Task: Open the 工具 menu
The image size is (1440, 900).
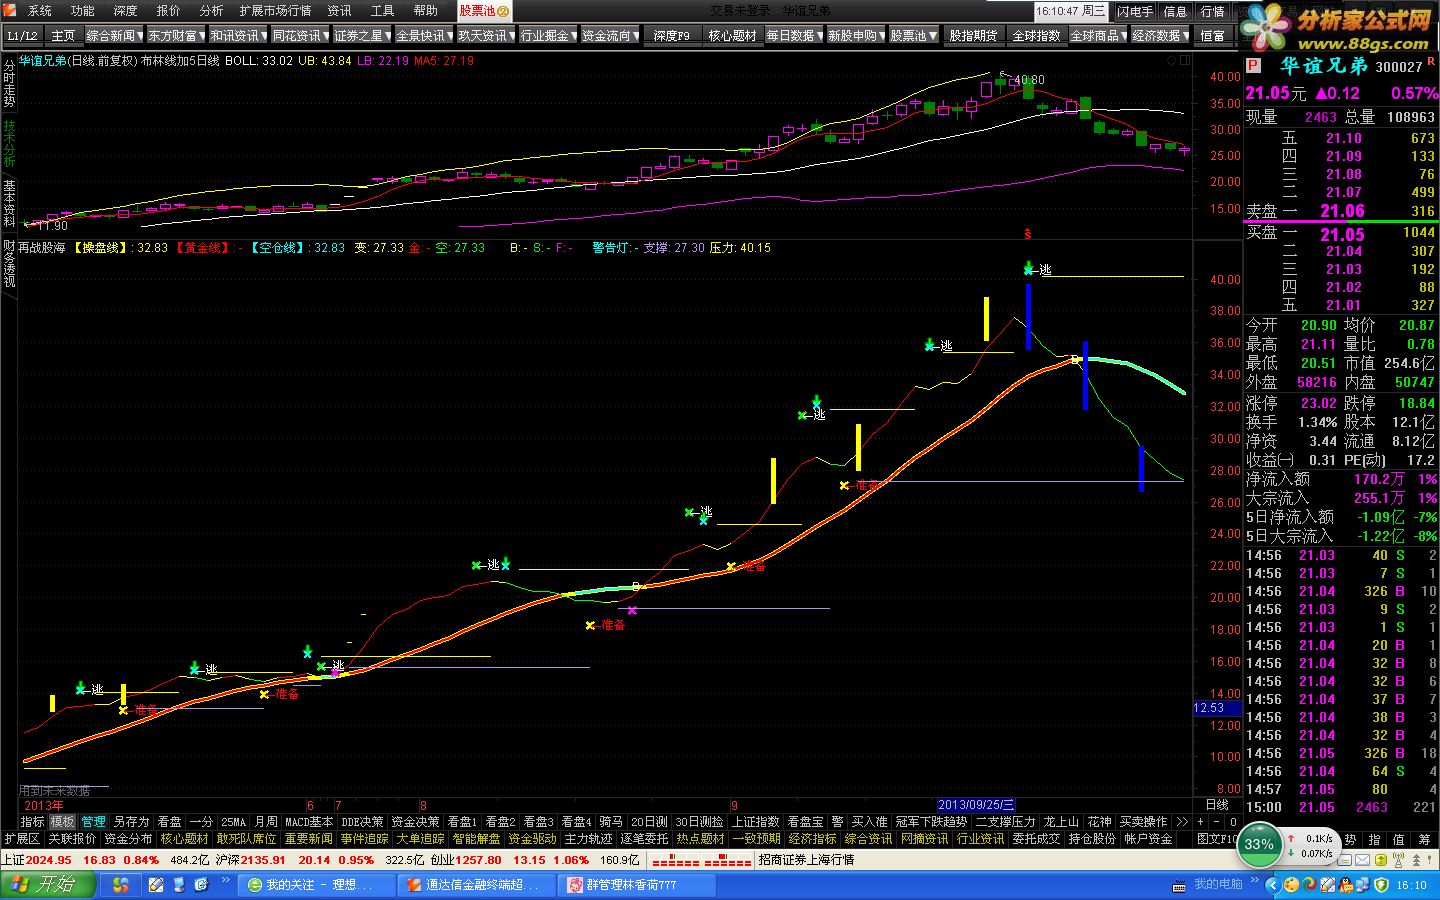Action: click(x=382, y=11)
